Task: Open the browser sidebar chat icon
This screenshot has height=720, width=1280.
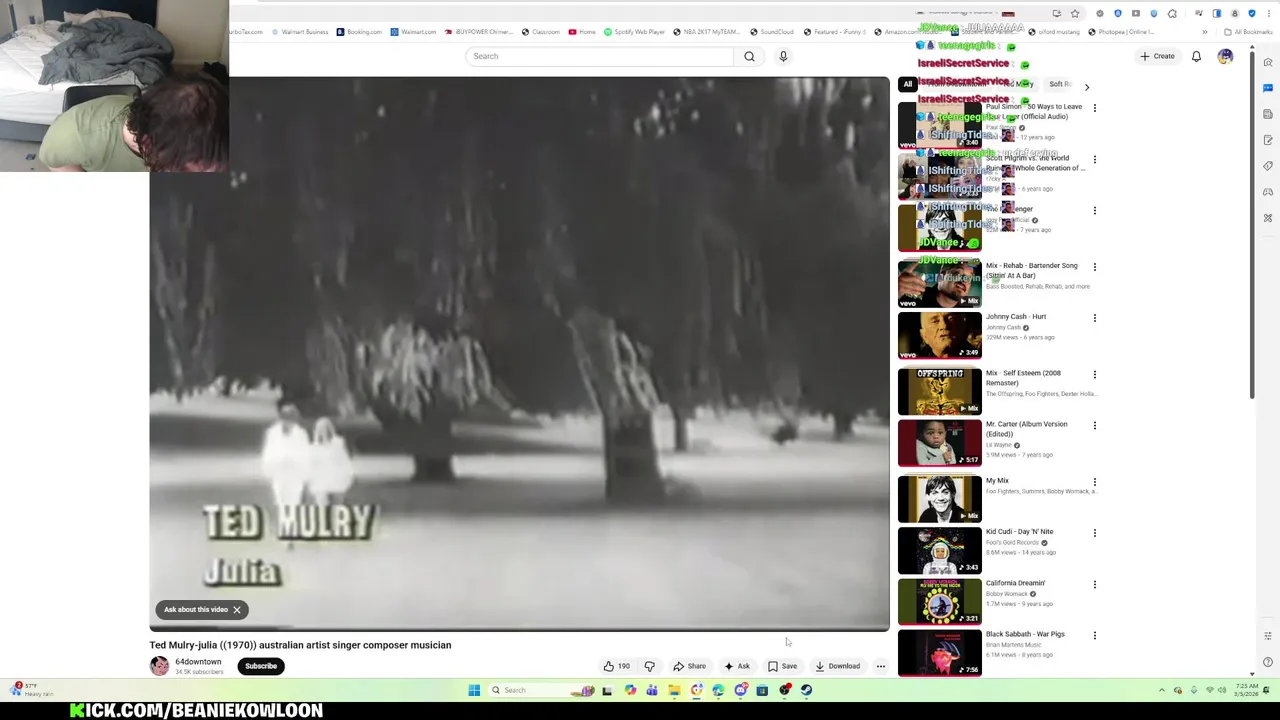Action: 1268,88
